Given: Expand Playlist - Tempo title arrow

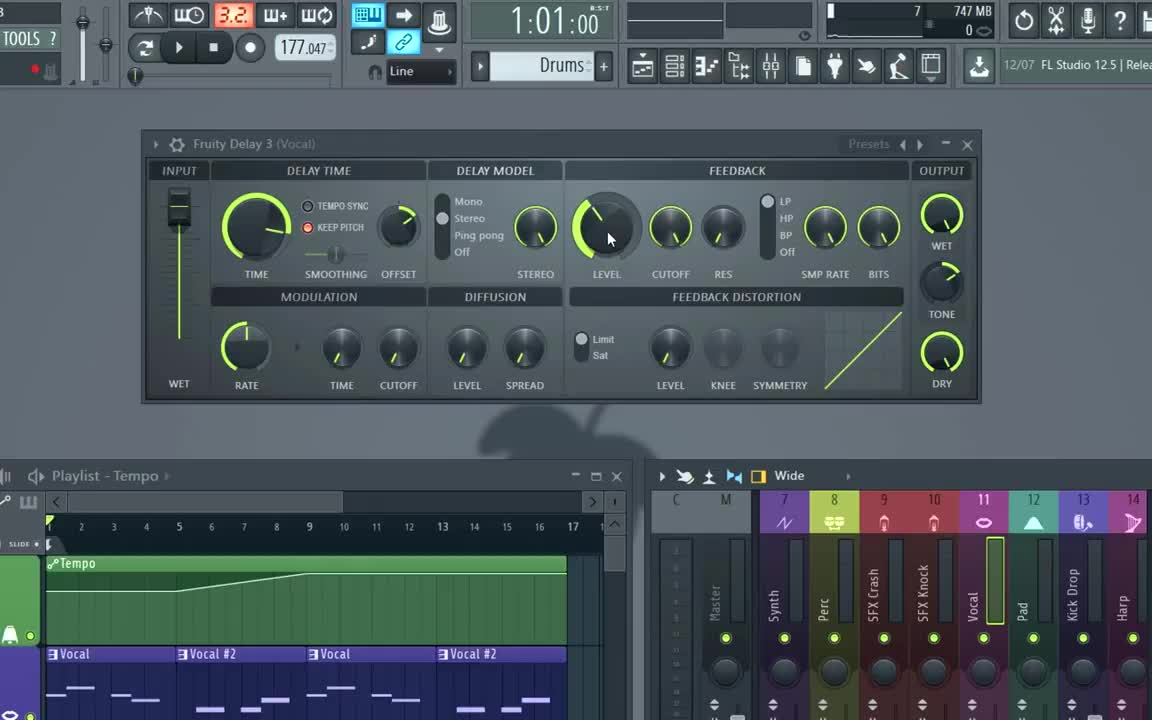Looking at the screenshot, I should (167, 477).
